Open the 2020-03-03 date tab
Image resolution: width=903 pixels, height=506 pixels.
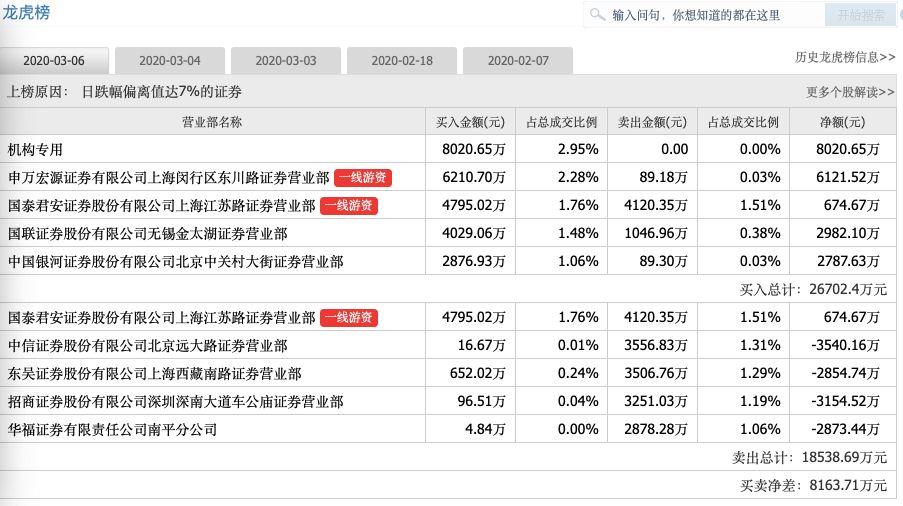pyautogui.click(x=285, y=60)
